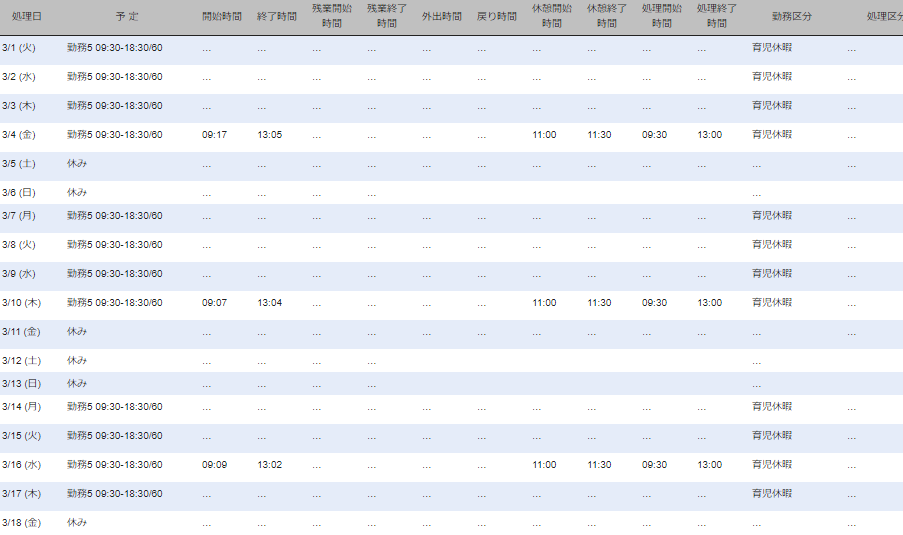Click the 13:04 end time on 3/10

(269, 302)
